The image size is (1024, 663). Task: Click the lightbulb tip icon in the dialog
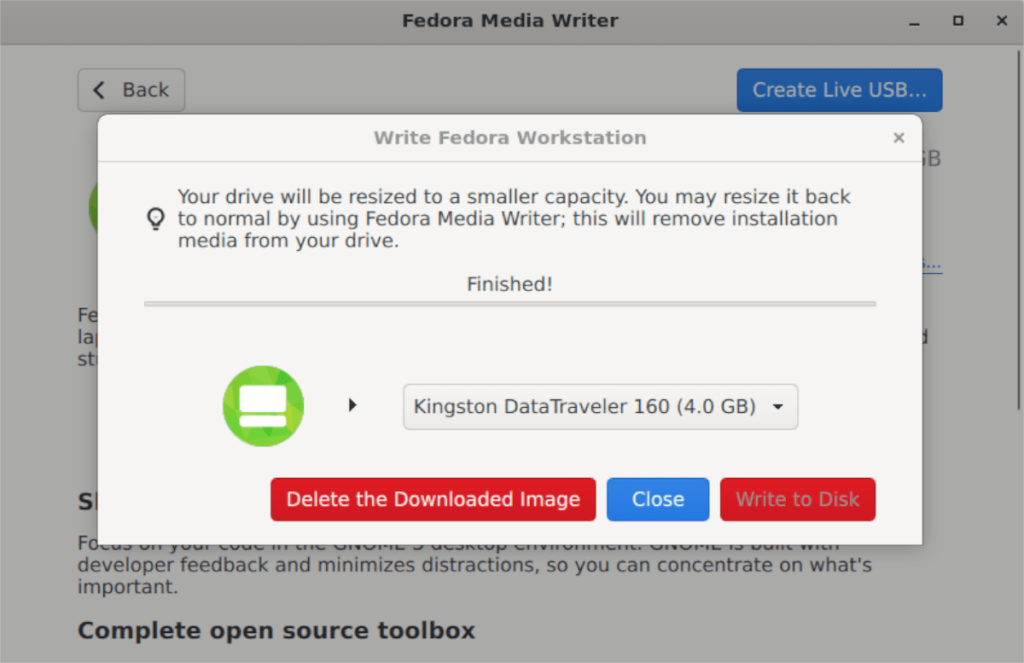point(155,218)
